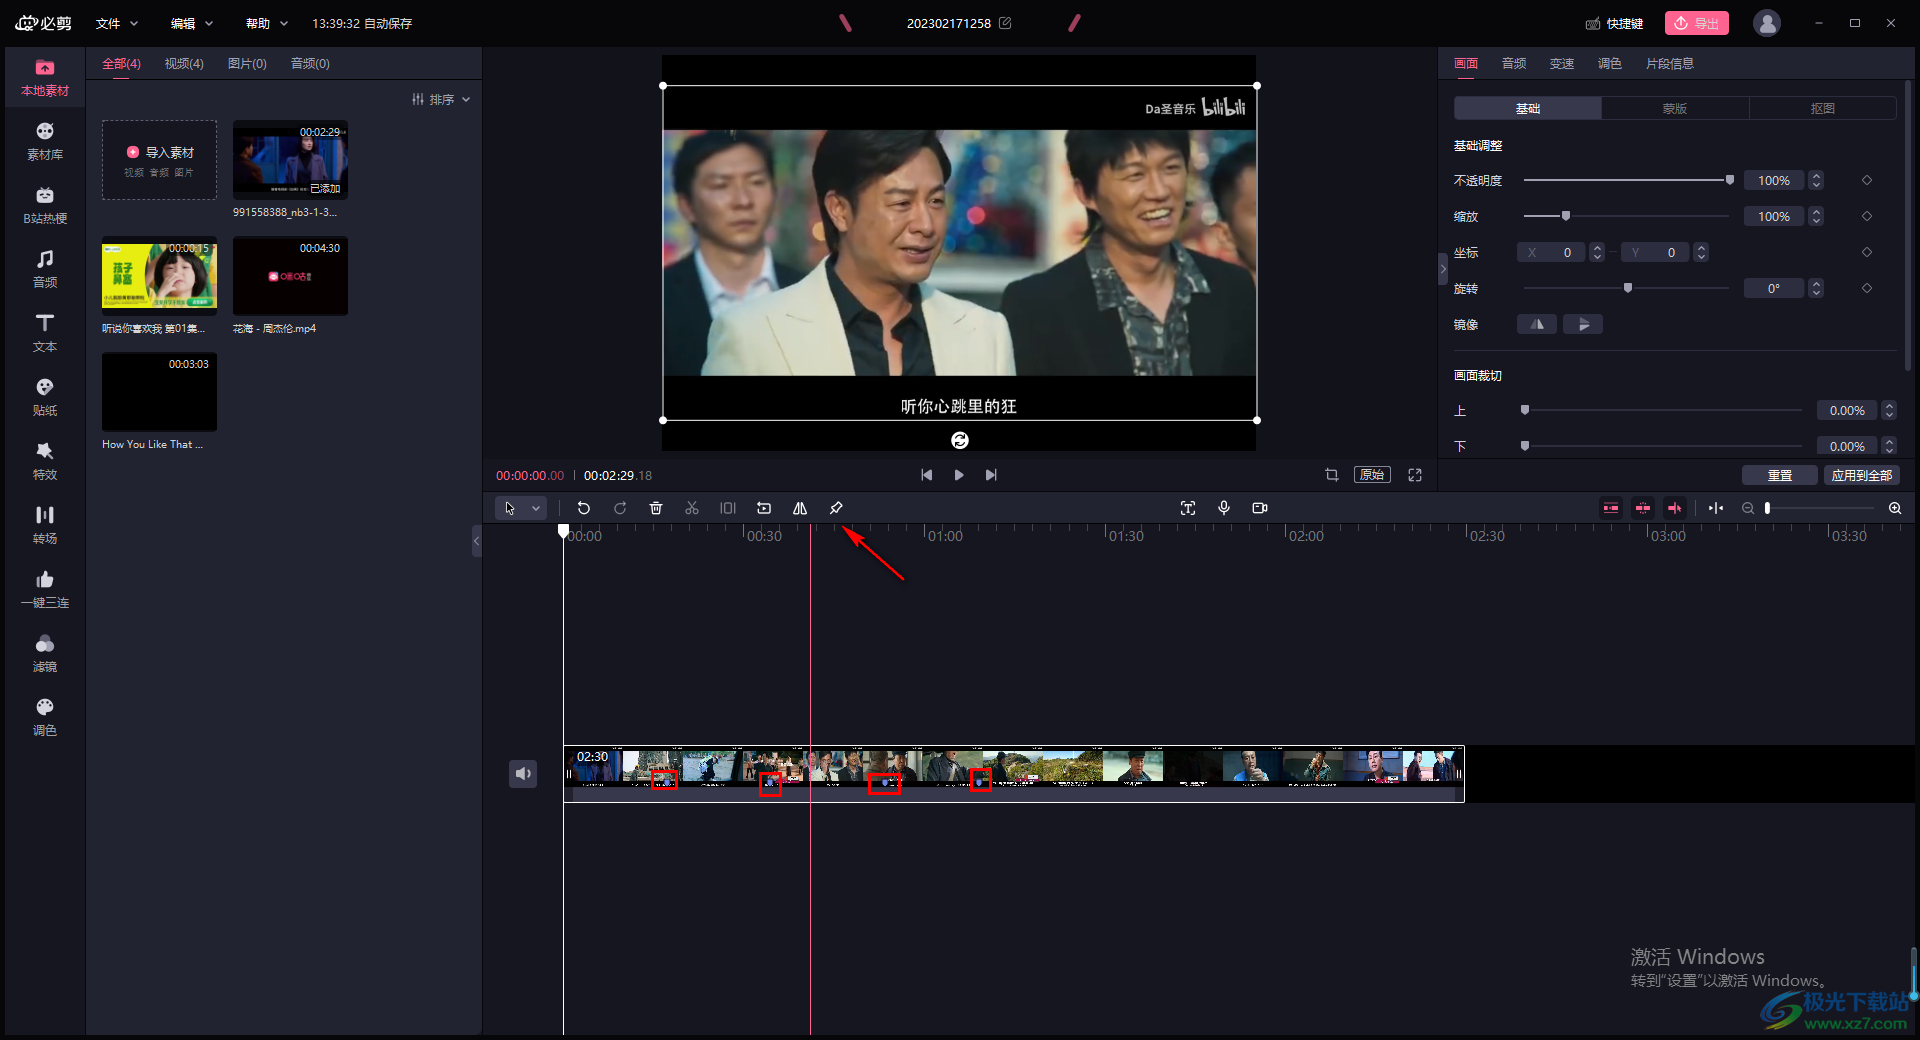Open the 素材库 material library

[45, 142]
